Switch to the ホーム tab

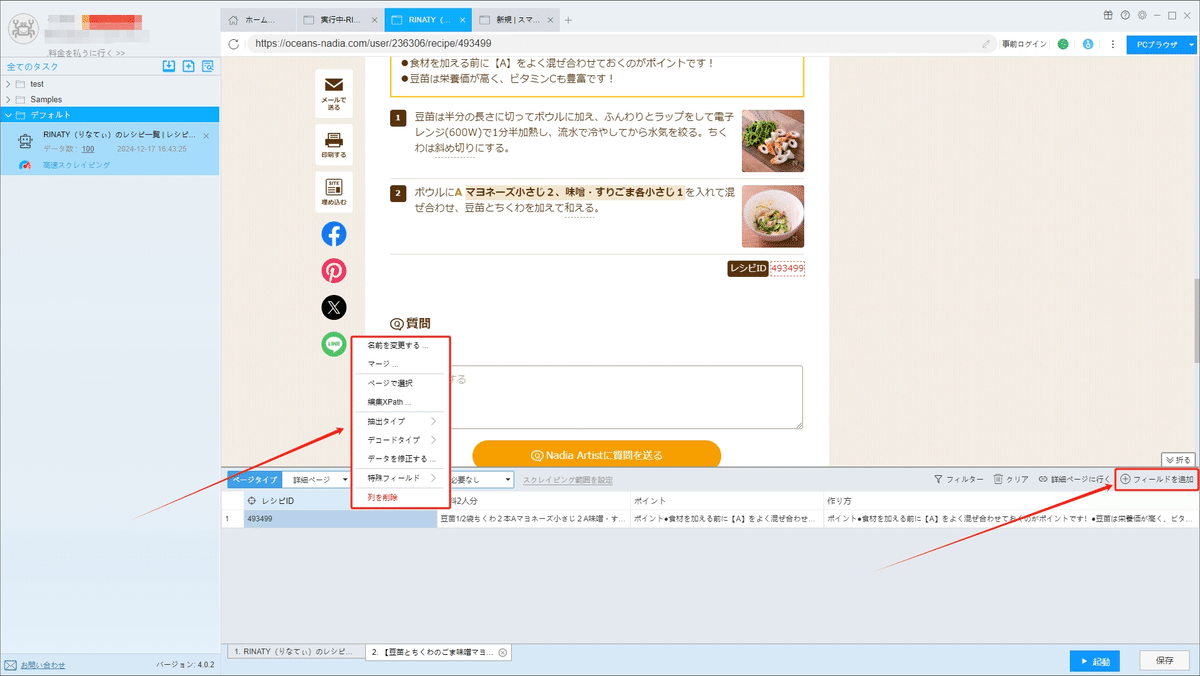pos(260,19)
